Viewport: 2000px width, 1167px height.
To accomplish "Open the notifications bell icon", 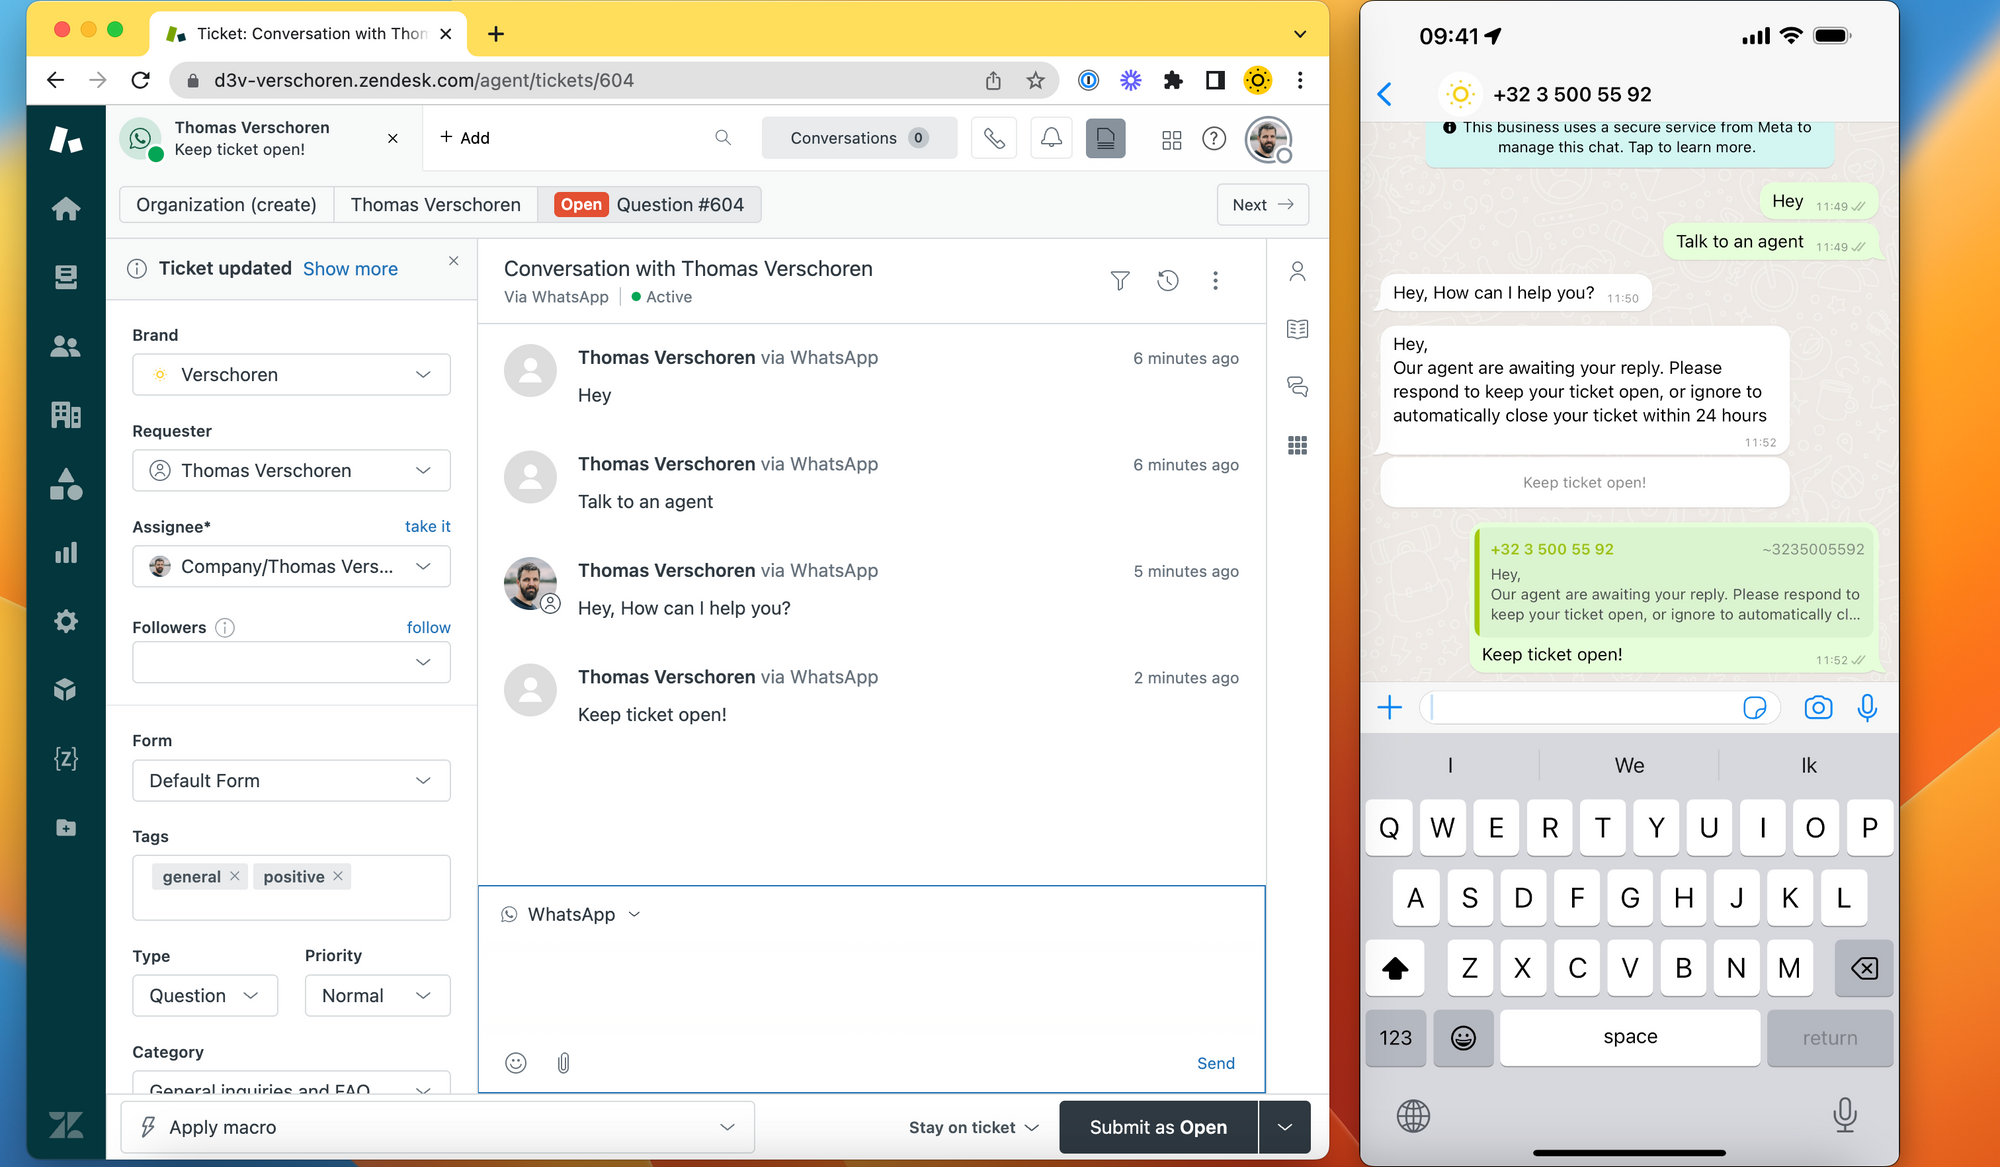I will click(1051, 138).
